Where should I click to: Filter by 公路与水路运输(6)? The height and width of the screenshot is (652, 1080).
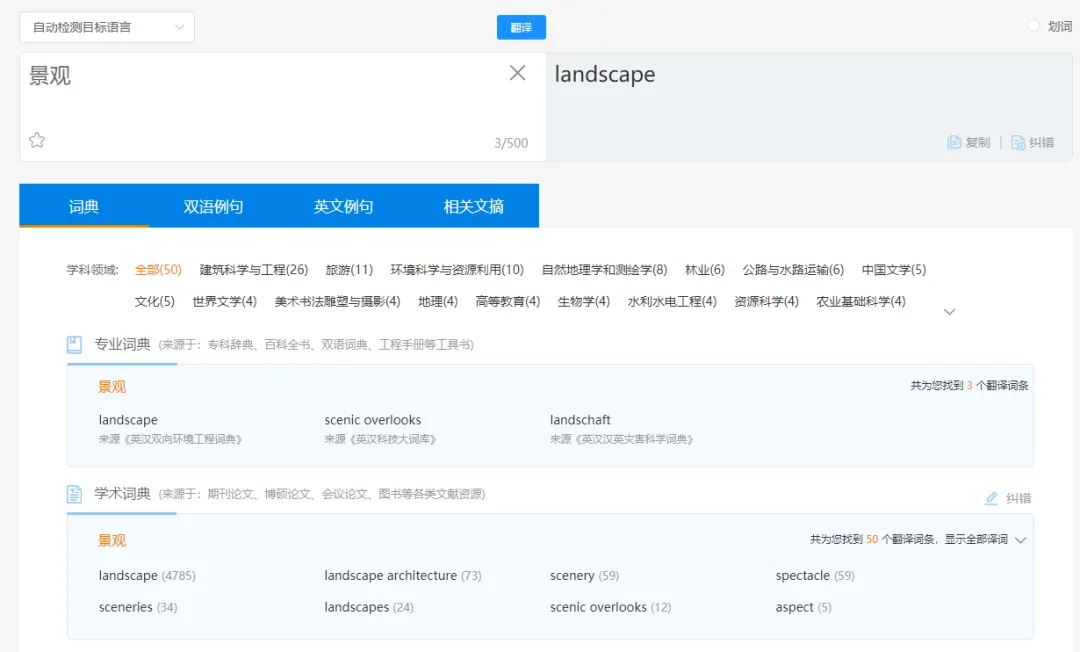pyautogui.click(x=793, y=270)
